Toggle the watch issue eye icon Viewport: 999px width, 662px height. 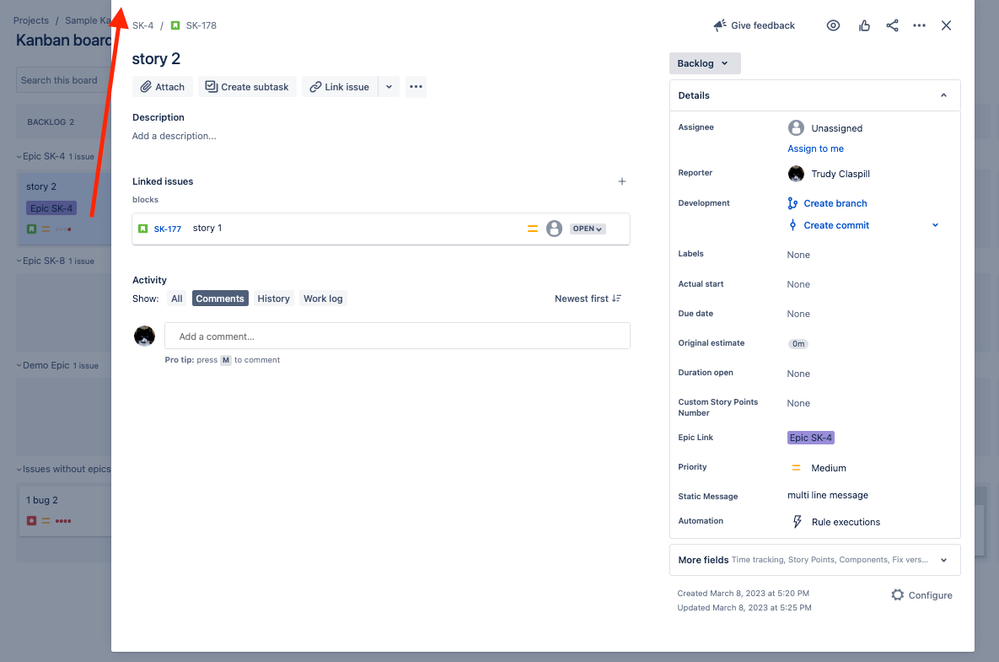click(x=833, y=25)
